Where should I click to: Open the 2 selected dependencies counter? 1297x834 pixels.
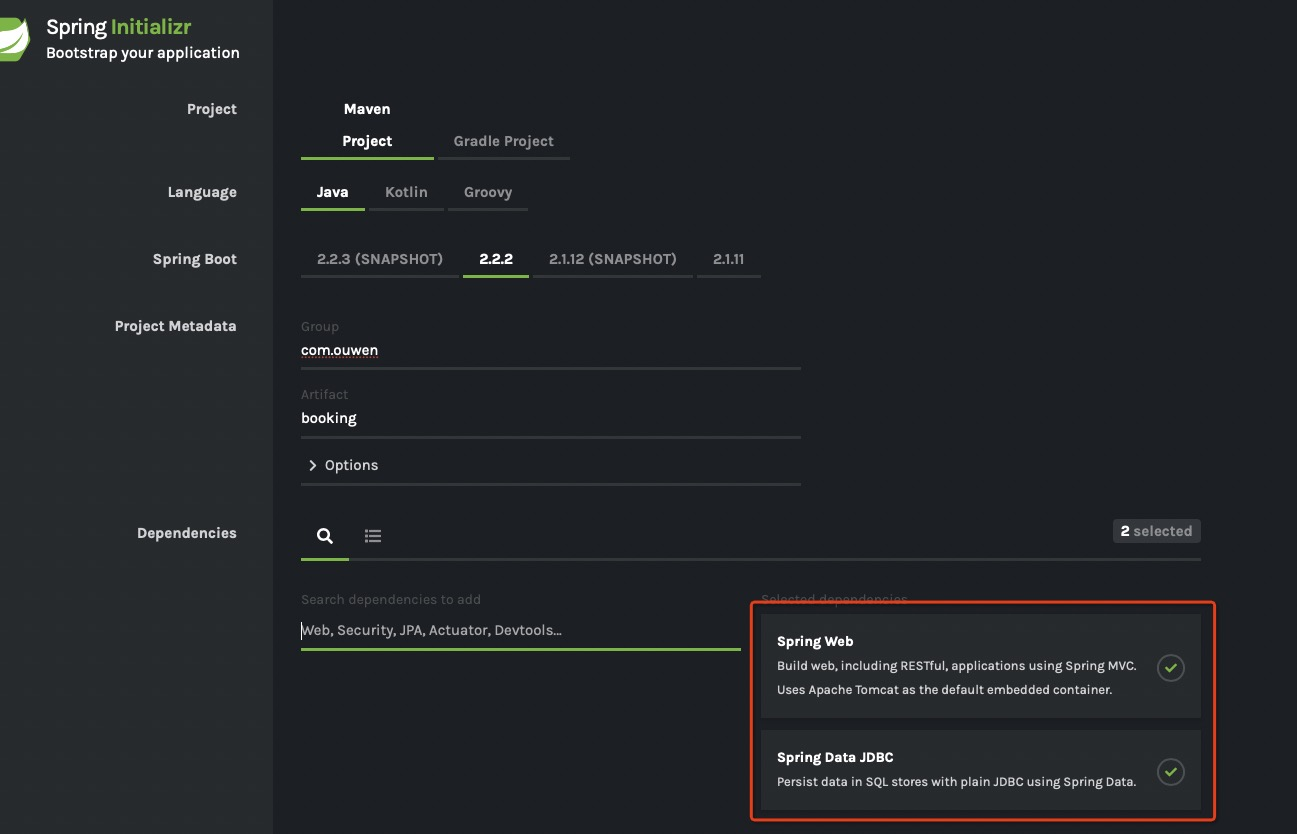[x=1156, y=531]
